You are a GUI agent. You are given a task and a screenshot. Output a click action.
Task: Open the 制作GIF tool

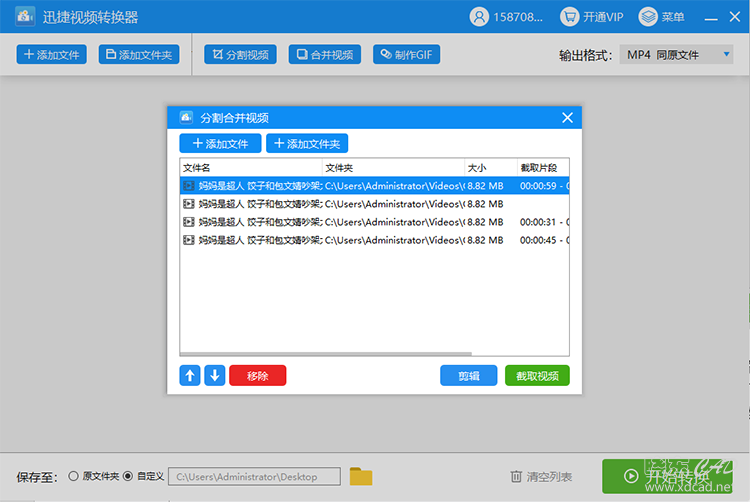407,55
